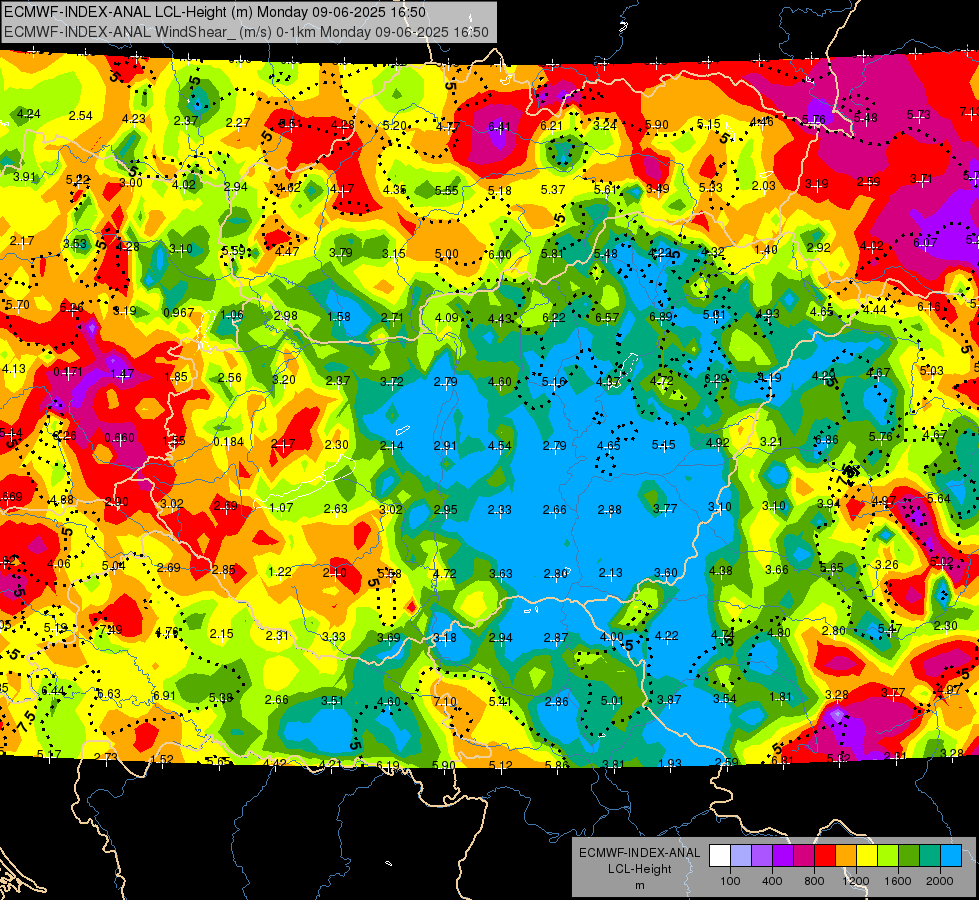Click the legend tick label 1200
This screenshot has height=900, width=979.
[x=855, y=881]
